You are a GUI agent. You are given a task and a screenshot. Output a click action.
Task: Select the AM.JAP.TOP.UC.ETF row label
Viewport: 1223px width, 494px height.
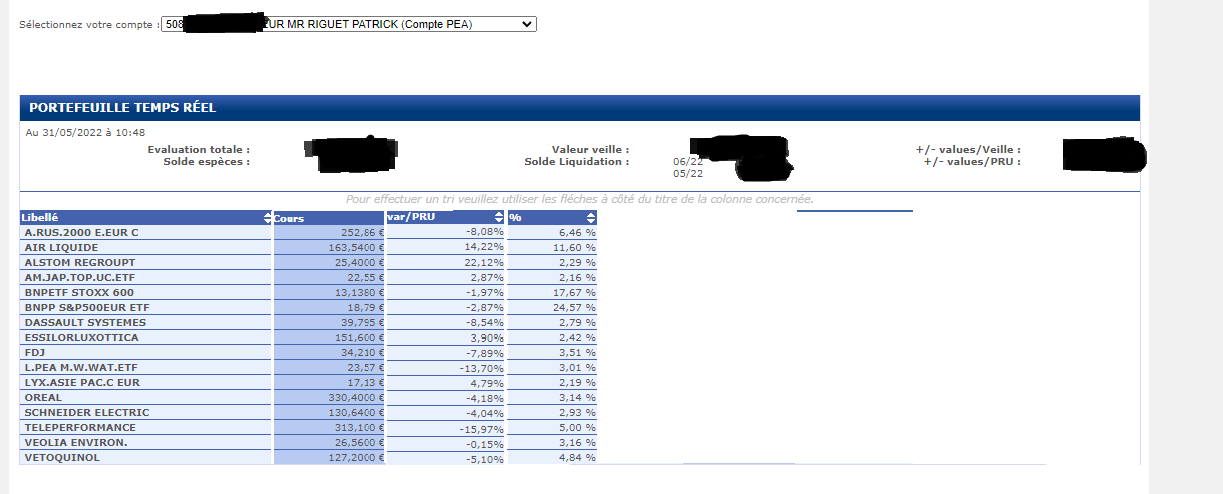point(80,277)
